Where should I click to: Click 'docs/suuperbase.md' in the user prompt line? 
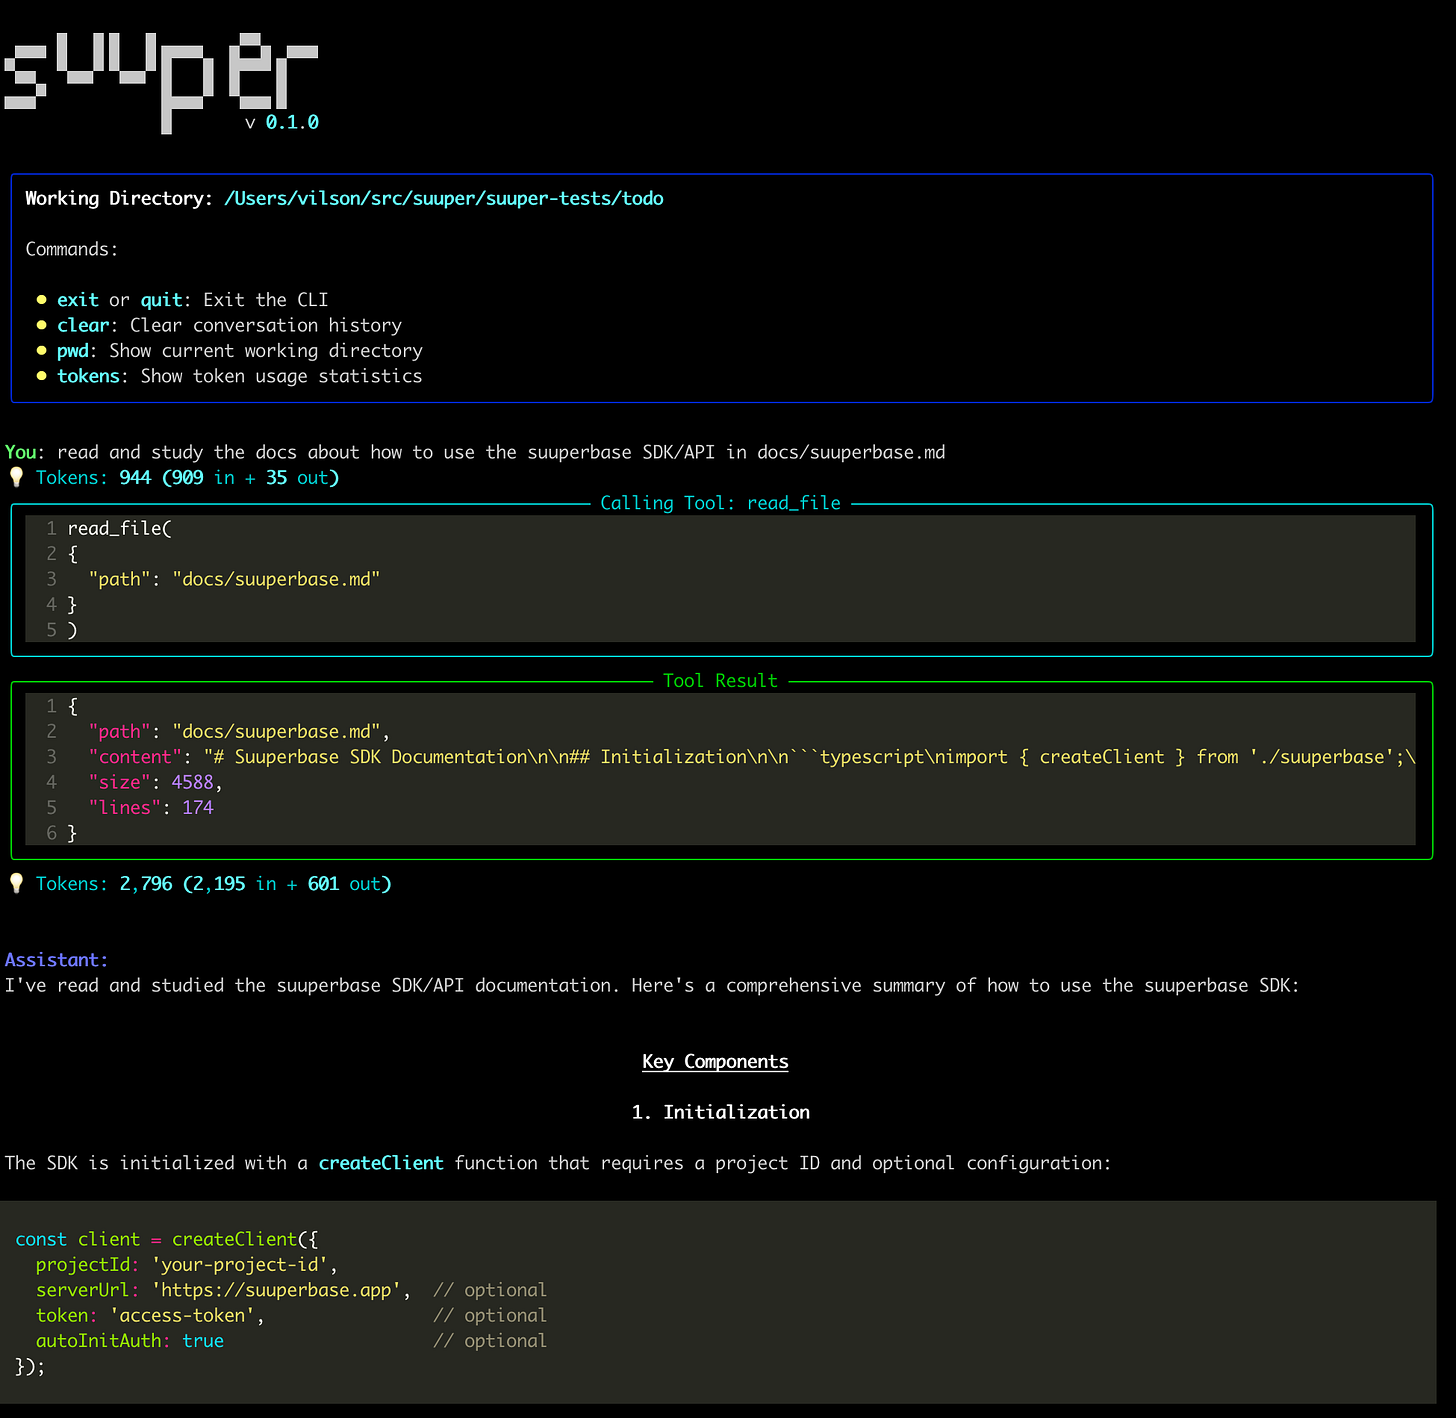(x=851, y=452)
